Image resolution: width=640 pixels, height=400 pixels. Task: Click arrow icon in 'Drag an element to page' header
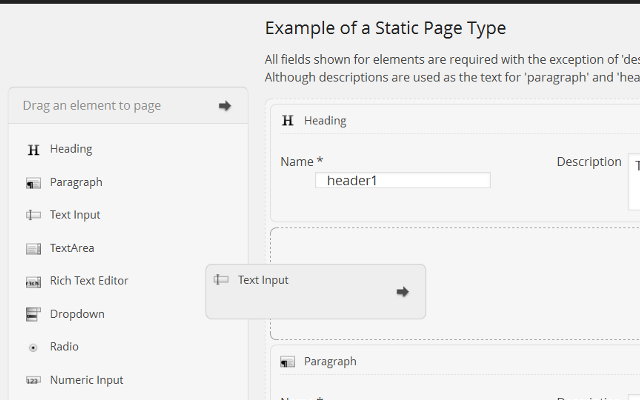pyautogui.click(x=225, y=106)
